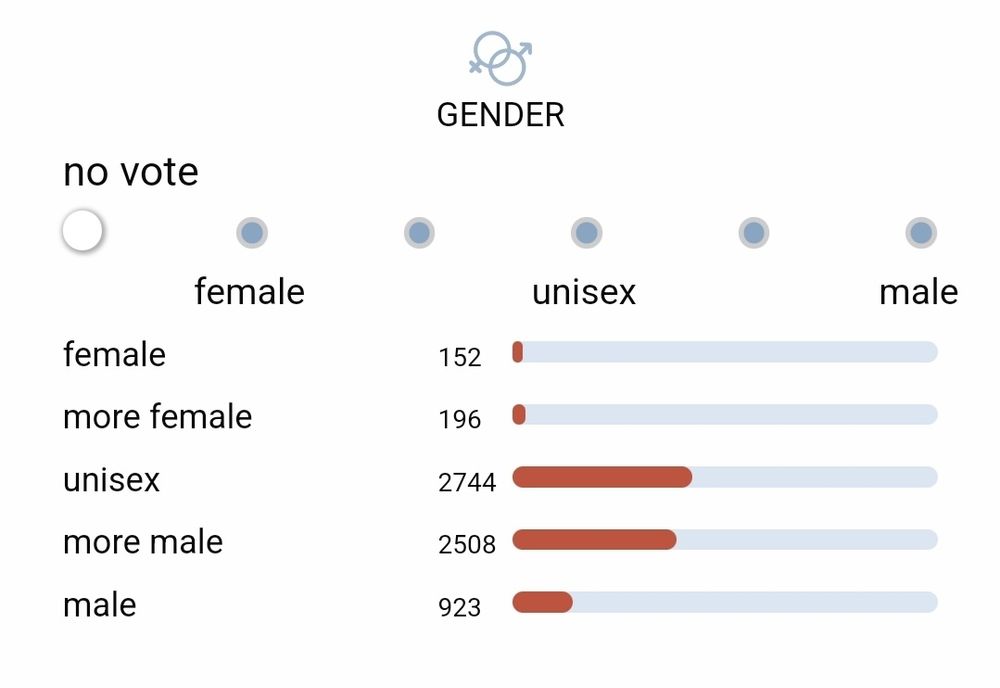Screen dimensions: 1000x688
Task: Click the 'male' label under the slider
Action: pyautogui.click(x=918, y=292)
